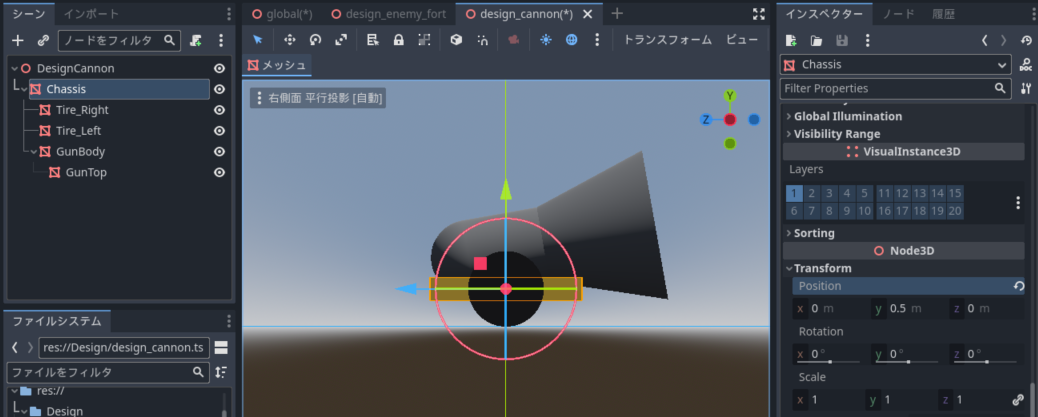The height and width of the screenshot is (417, 1038).
Task: Open the viewport view options menu
Action: 318,99
